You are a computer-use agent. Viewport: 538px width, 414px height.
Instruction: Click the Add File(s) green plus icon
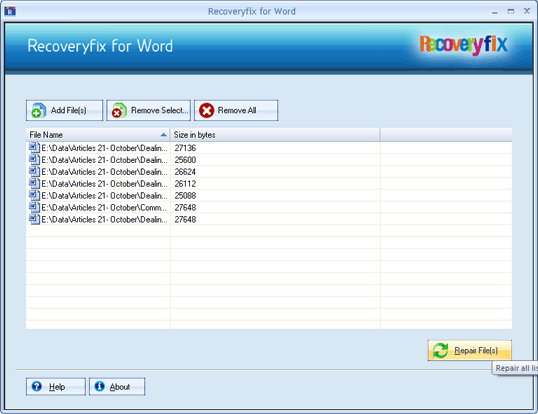[38, 110]
